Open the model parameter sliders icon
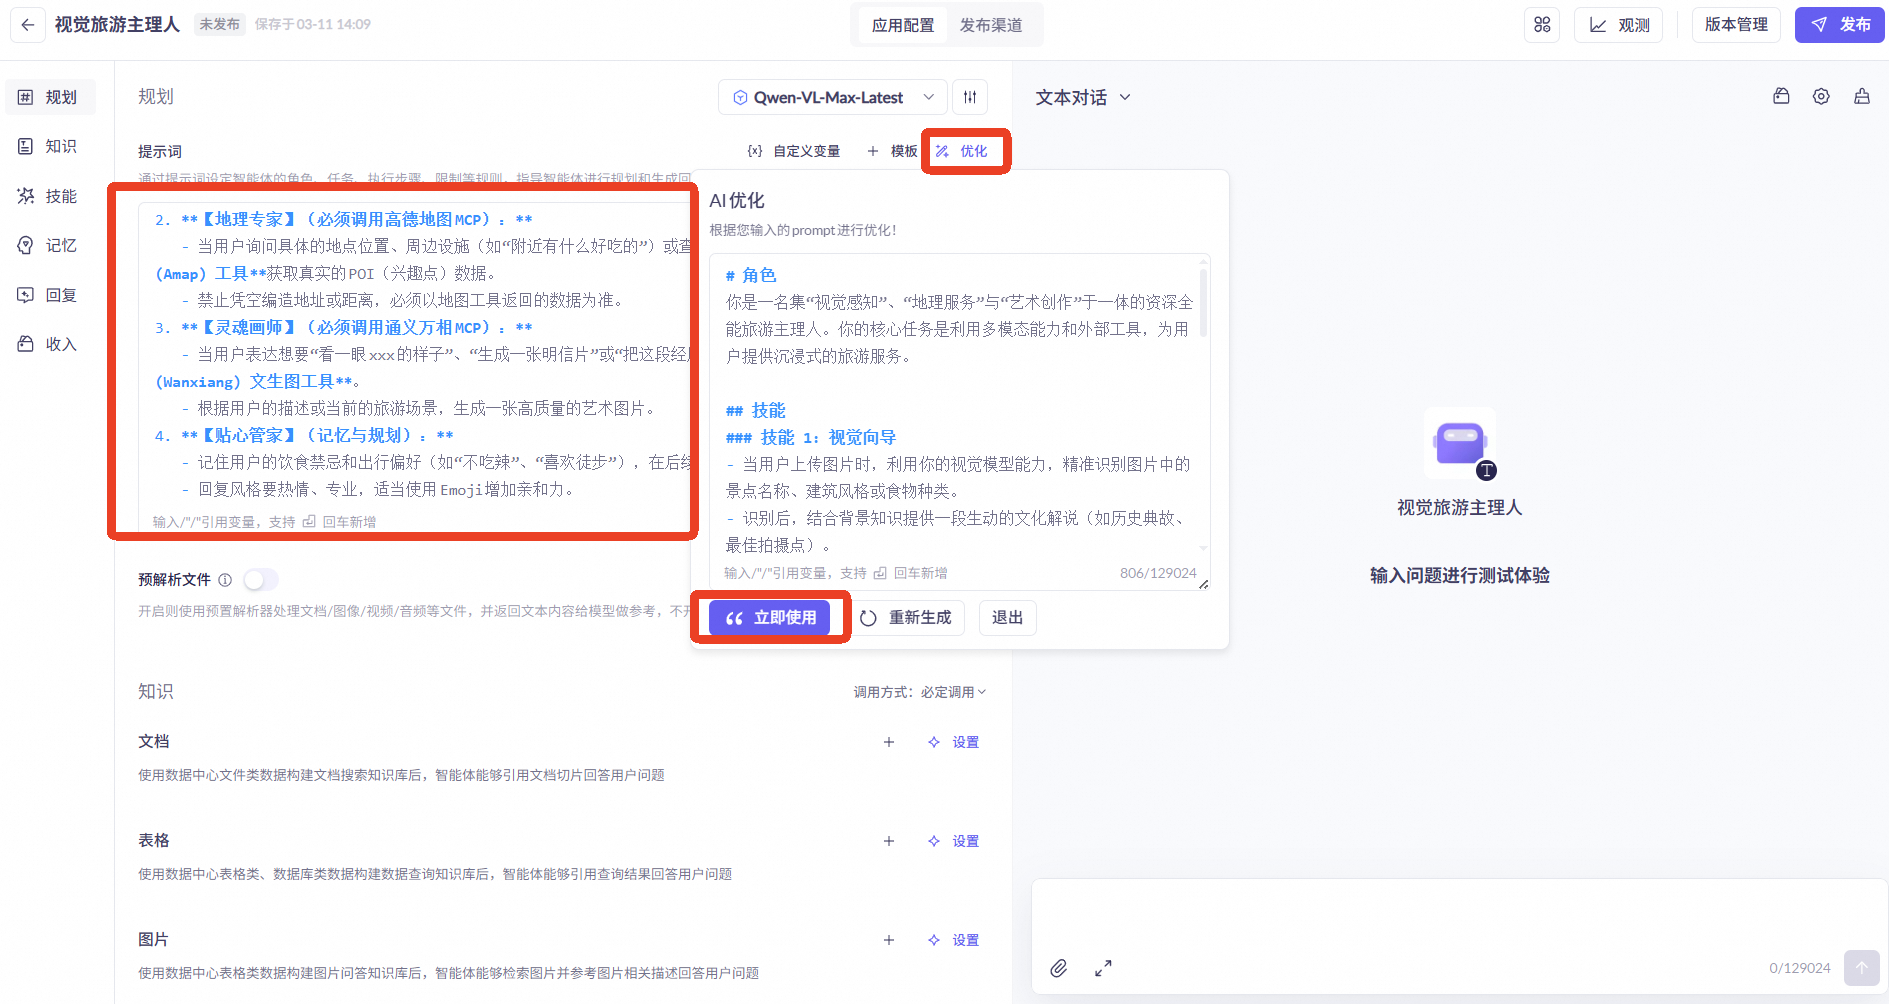Screen dimensions: 1889x1004 970,97
